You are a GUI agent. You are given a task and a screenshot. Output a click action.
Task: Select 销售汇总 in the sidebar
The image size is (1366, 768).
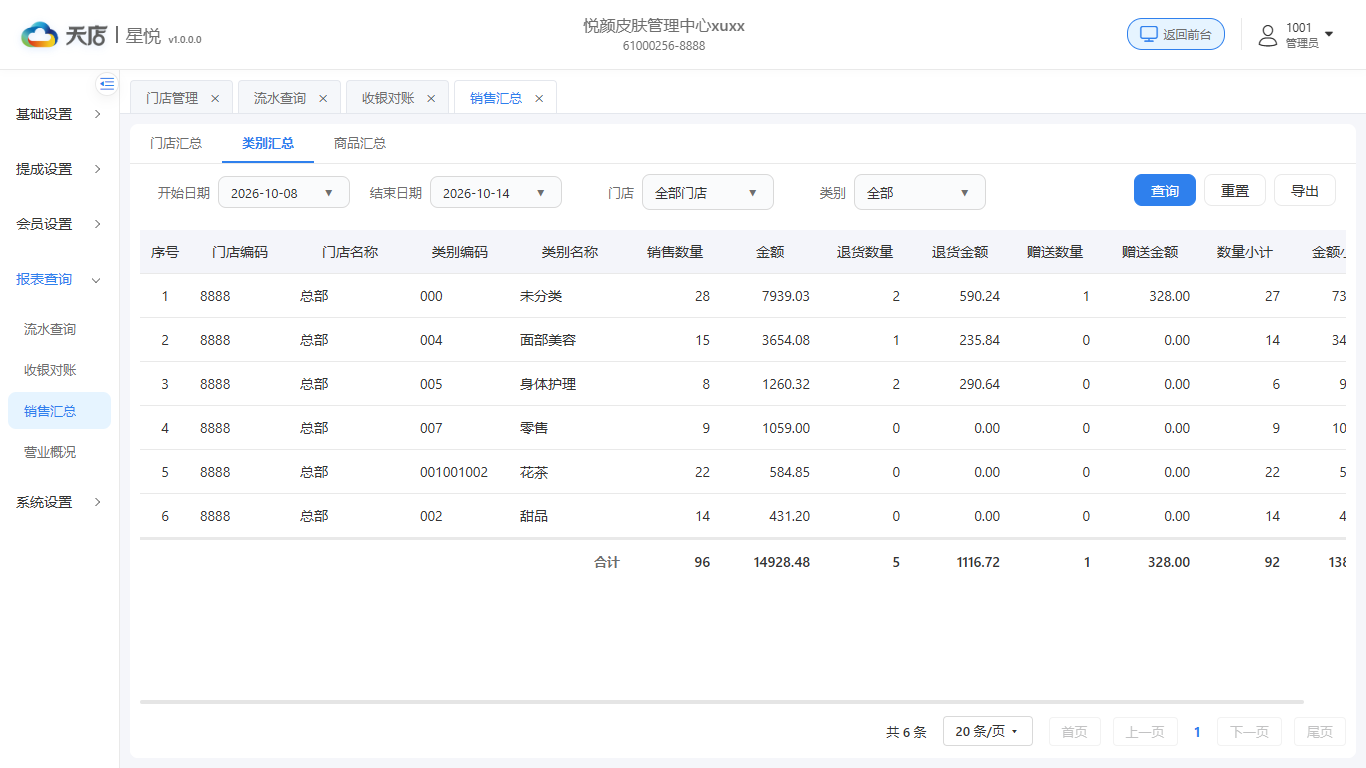59,411
